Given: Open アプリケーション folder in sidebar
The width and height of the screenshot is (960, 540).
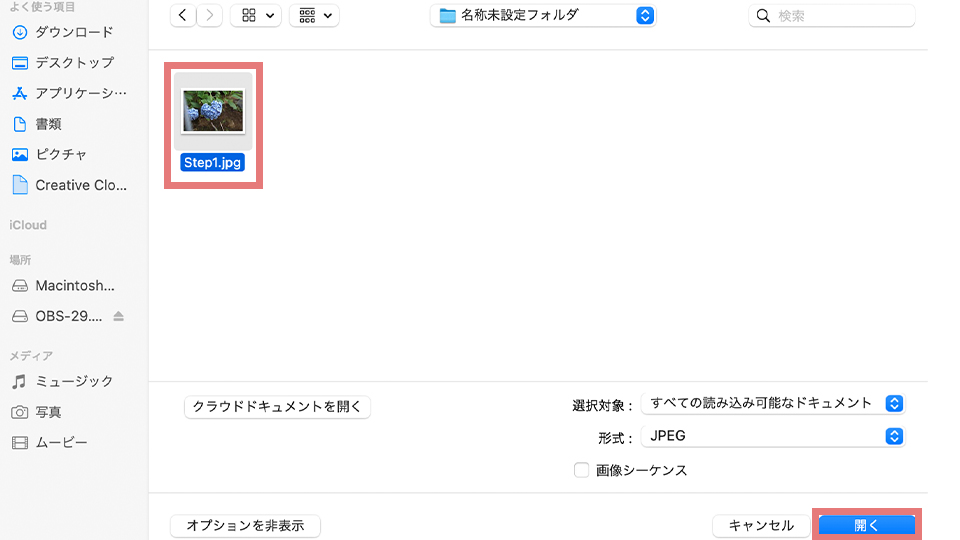Looking at the screenshot, I should point(70,93).
